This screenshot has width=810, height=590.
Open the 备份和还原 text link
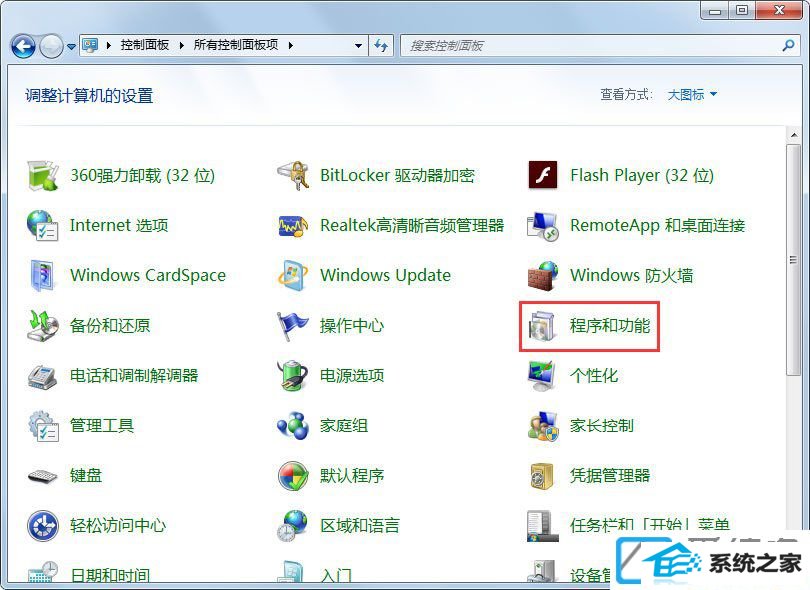point(110,325)
